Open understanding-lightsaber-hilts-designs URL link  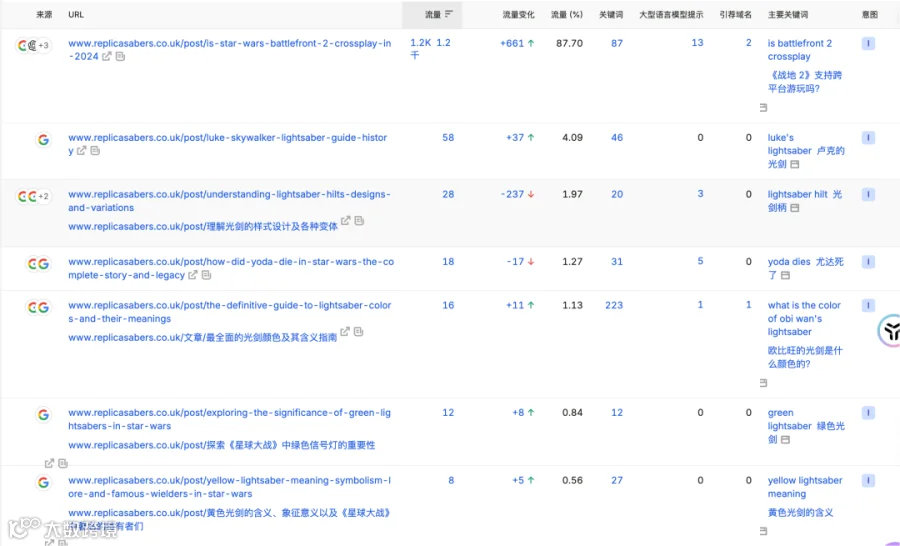(x=229, y=201)
